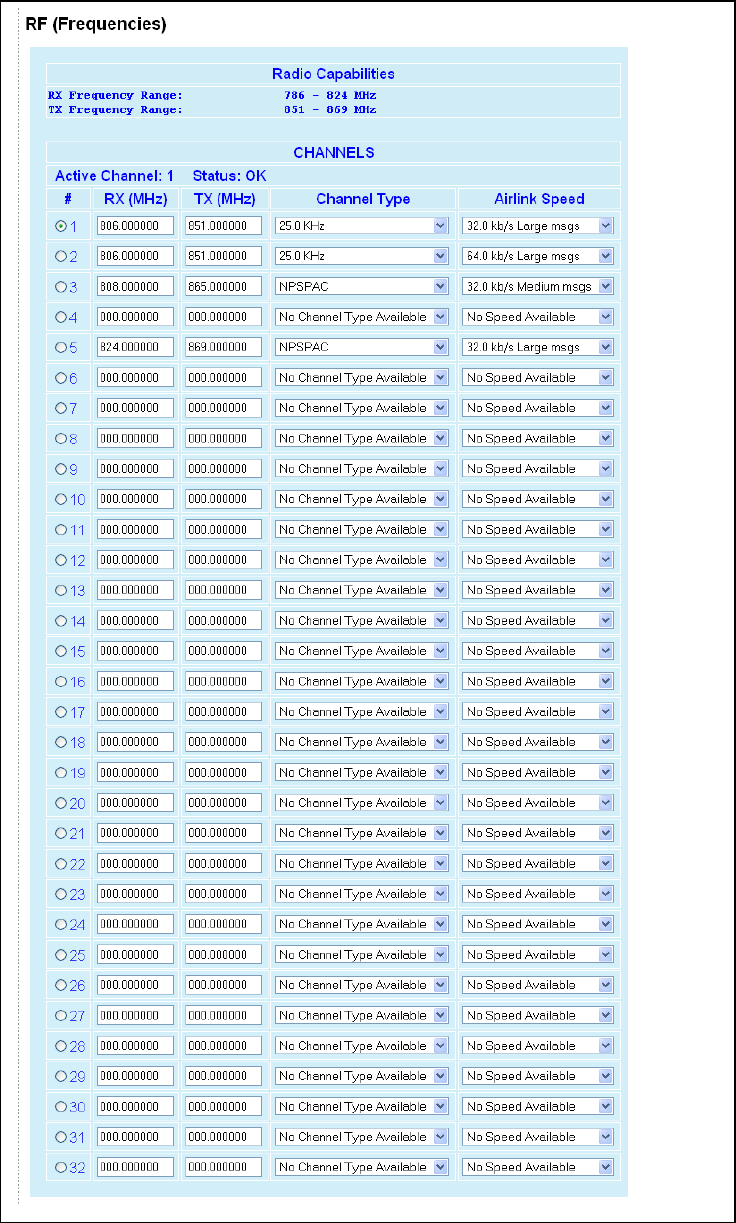Image resolution: width=736 pixels, height=1223 pixels.
Task: Click RX Frequency Range label
Action: coord(115,95)
